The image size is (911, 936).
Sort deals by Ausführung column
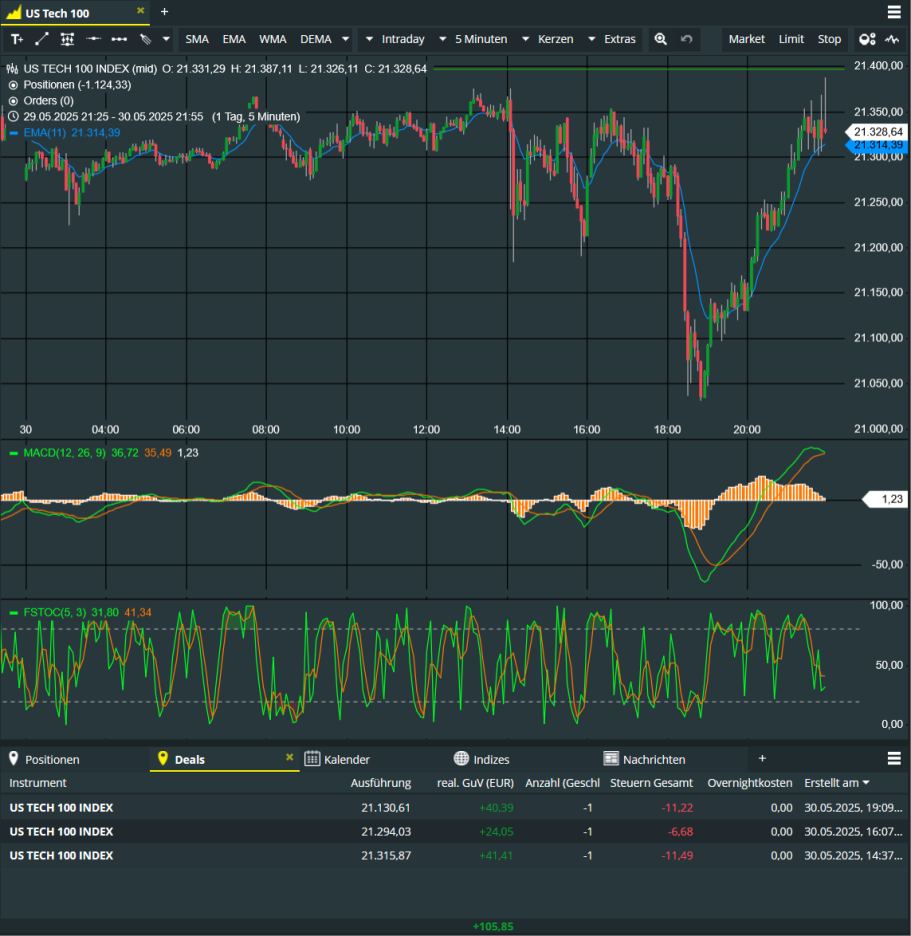pos(381,783)
